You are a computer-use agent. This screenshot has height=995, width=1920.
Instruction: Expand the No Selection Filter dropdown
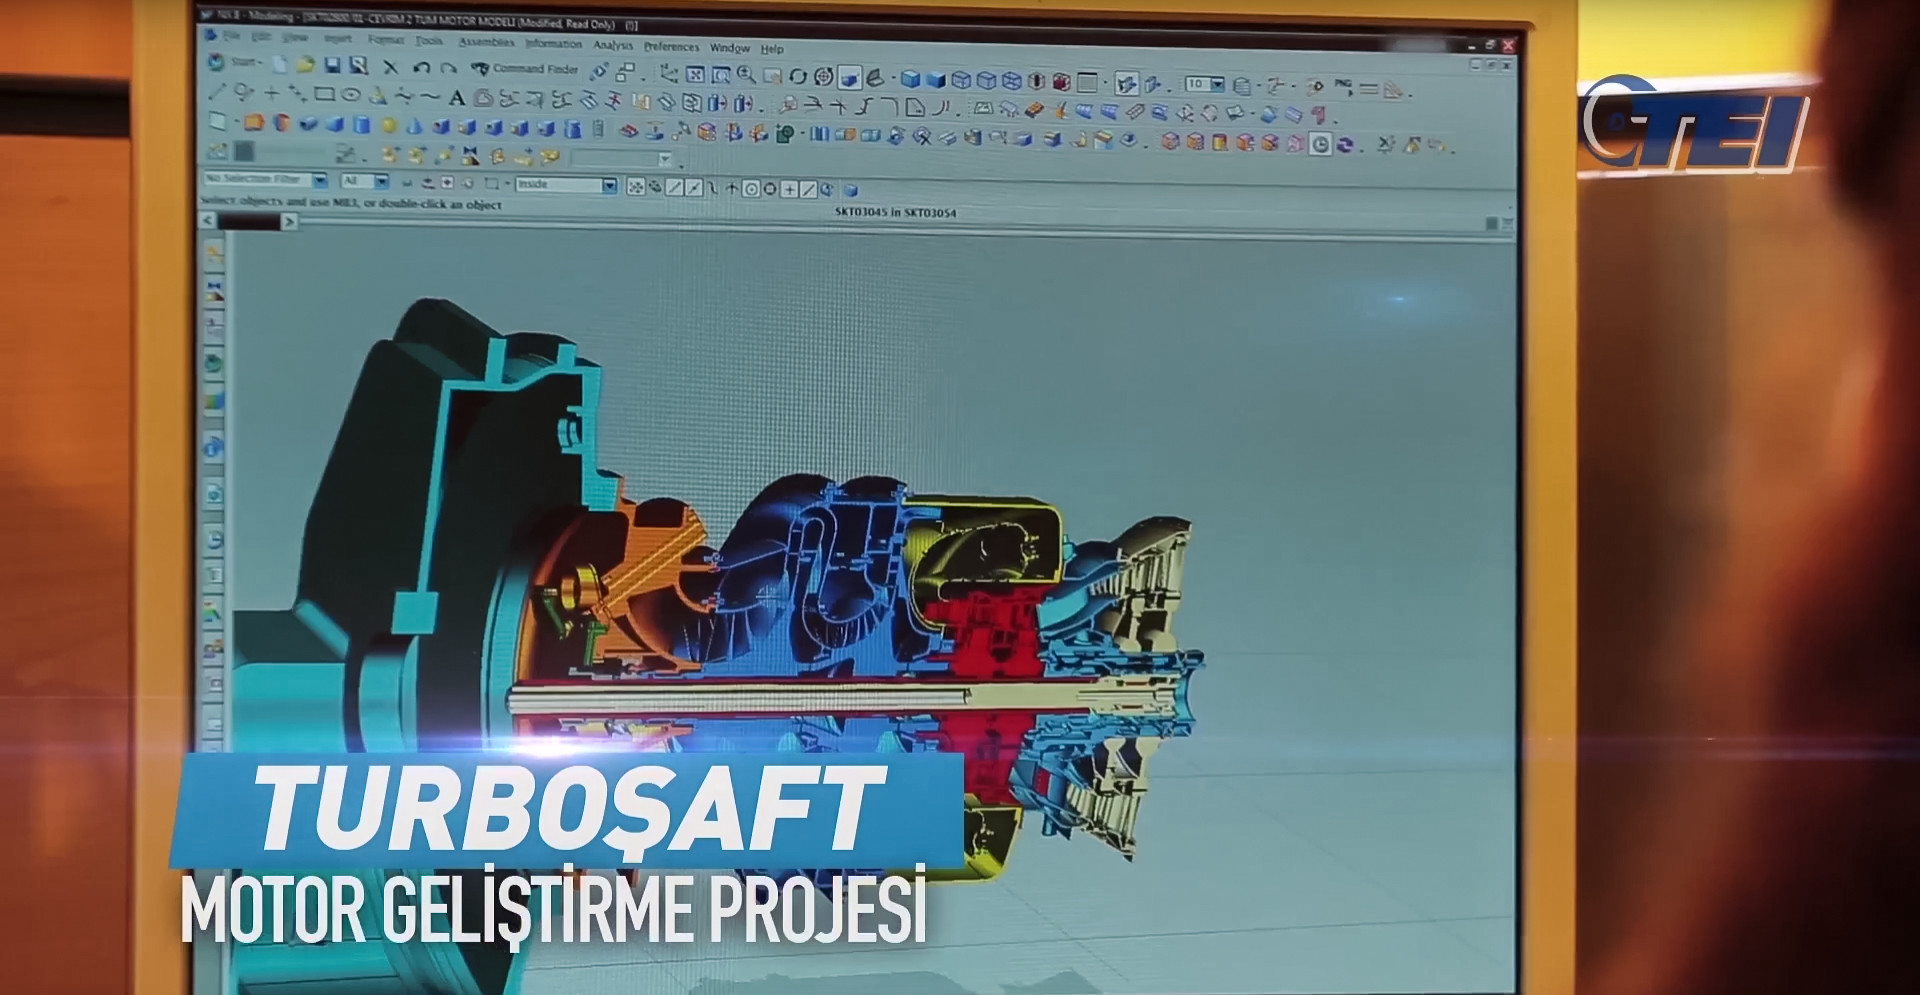320,180
